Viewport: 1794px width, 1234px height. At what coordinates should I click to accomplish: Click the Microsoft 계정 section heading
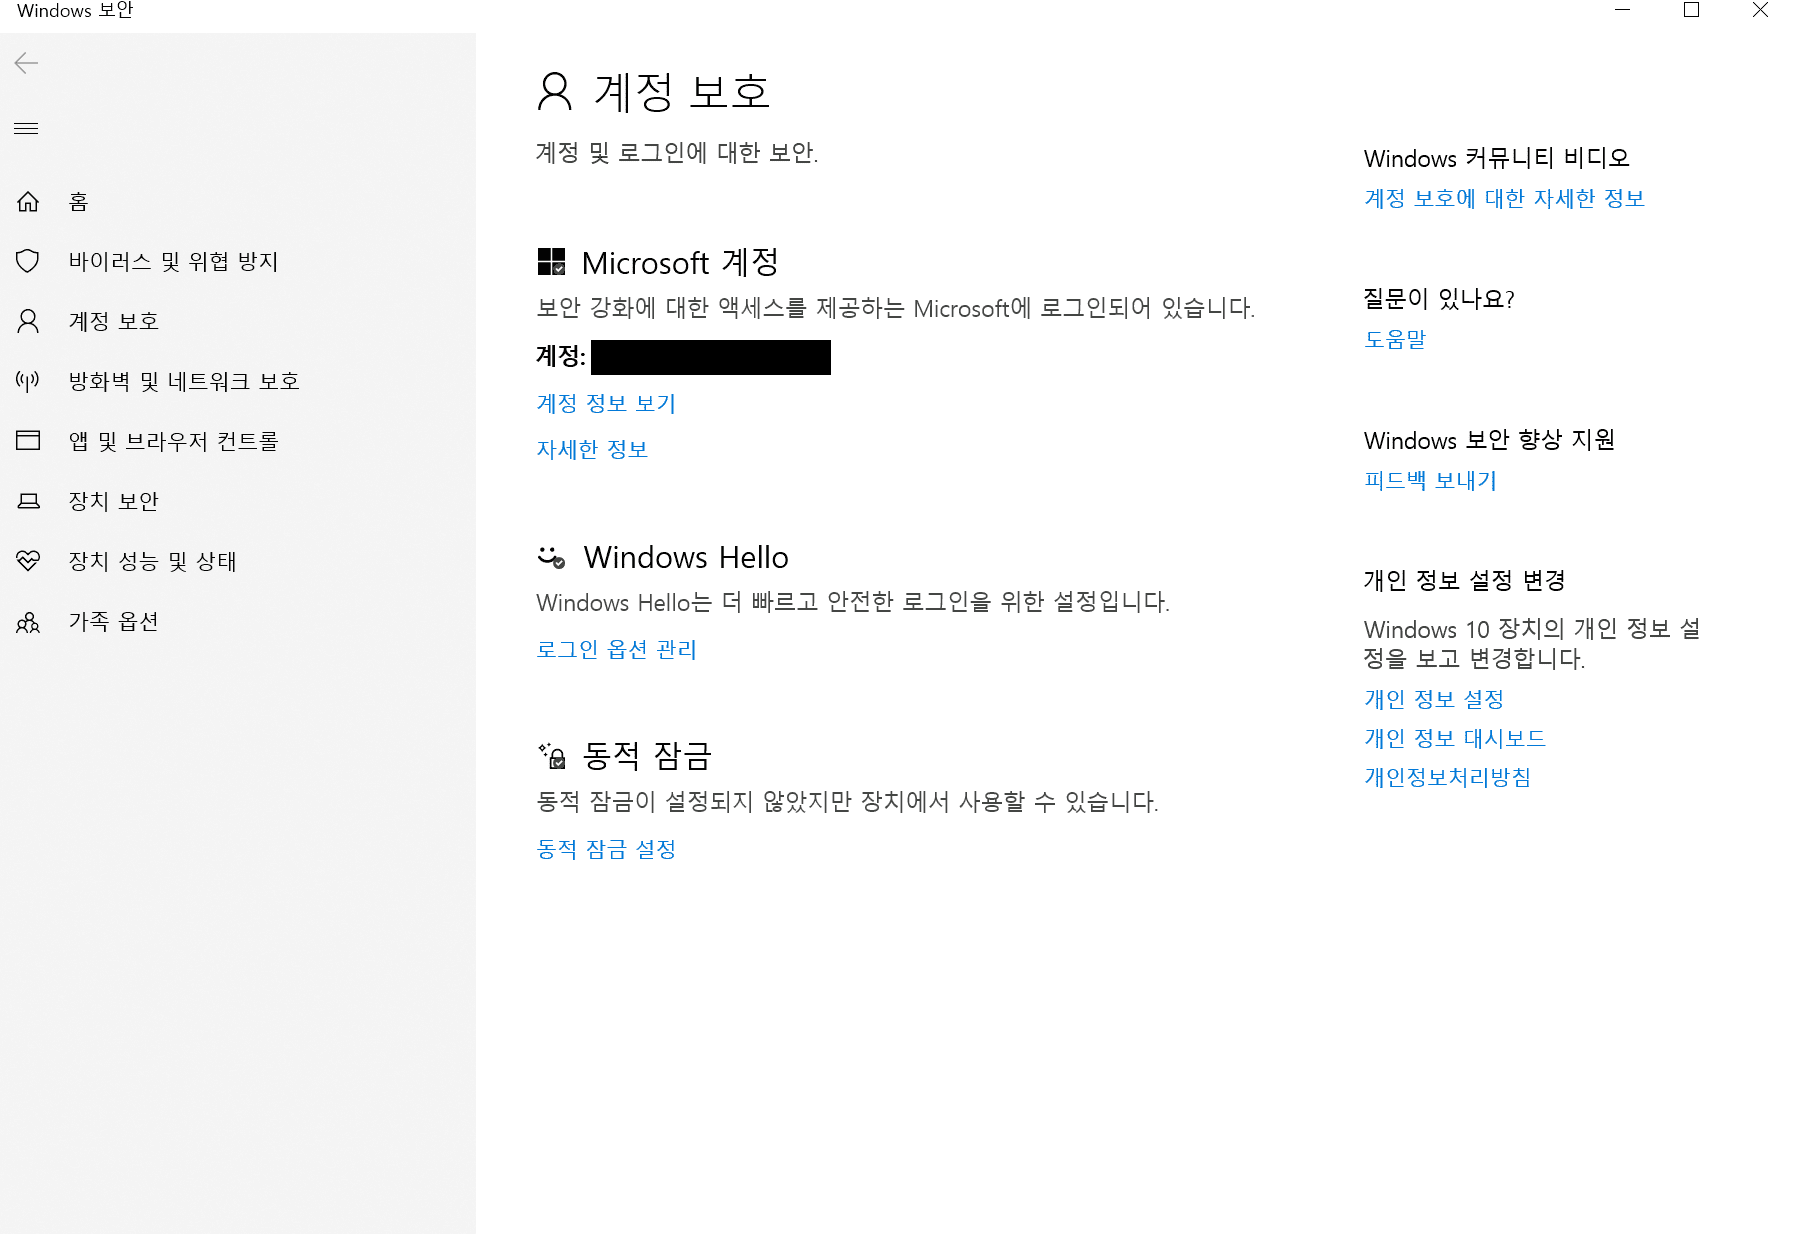680,263
